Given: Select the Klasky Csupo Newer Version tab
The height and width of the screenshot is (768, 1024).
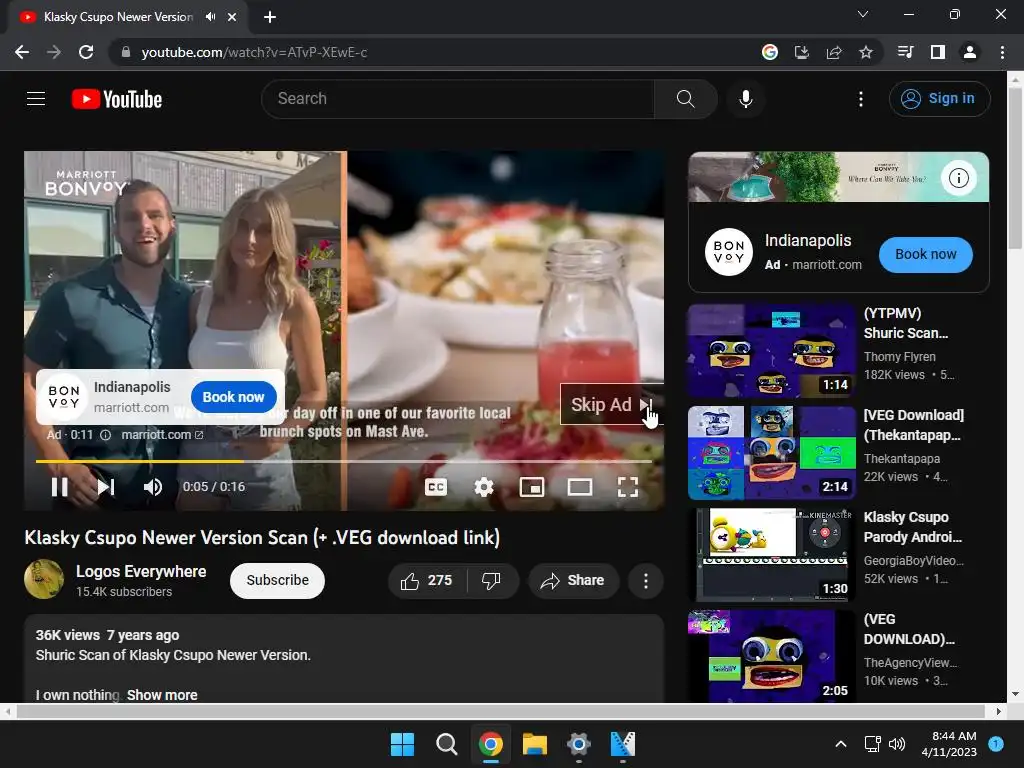Looking at the screenshot, I should pyautogui.click(x=118, y=17).
